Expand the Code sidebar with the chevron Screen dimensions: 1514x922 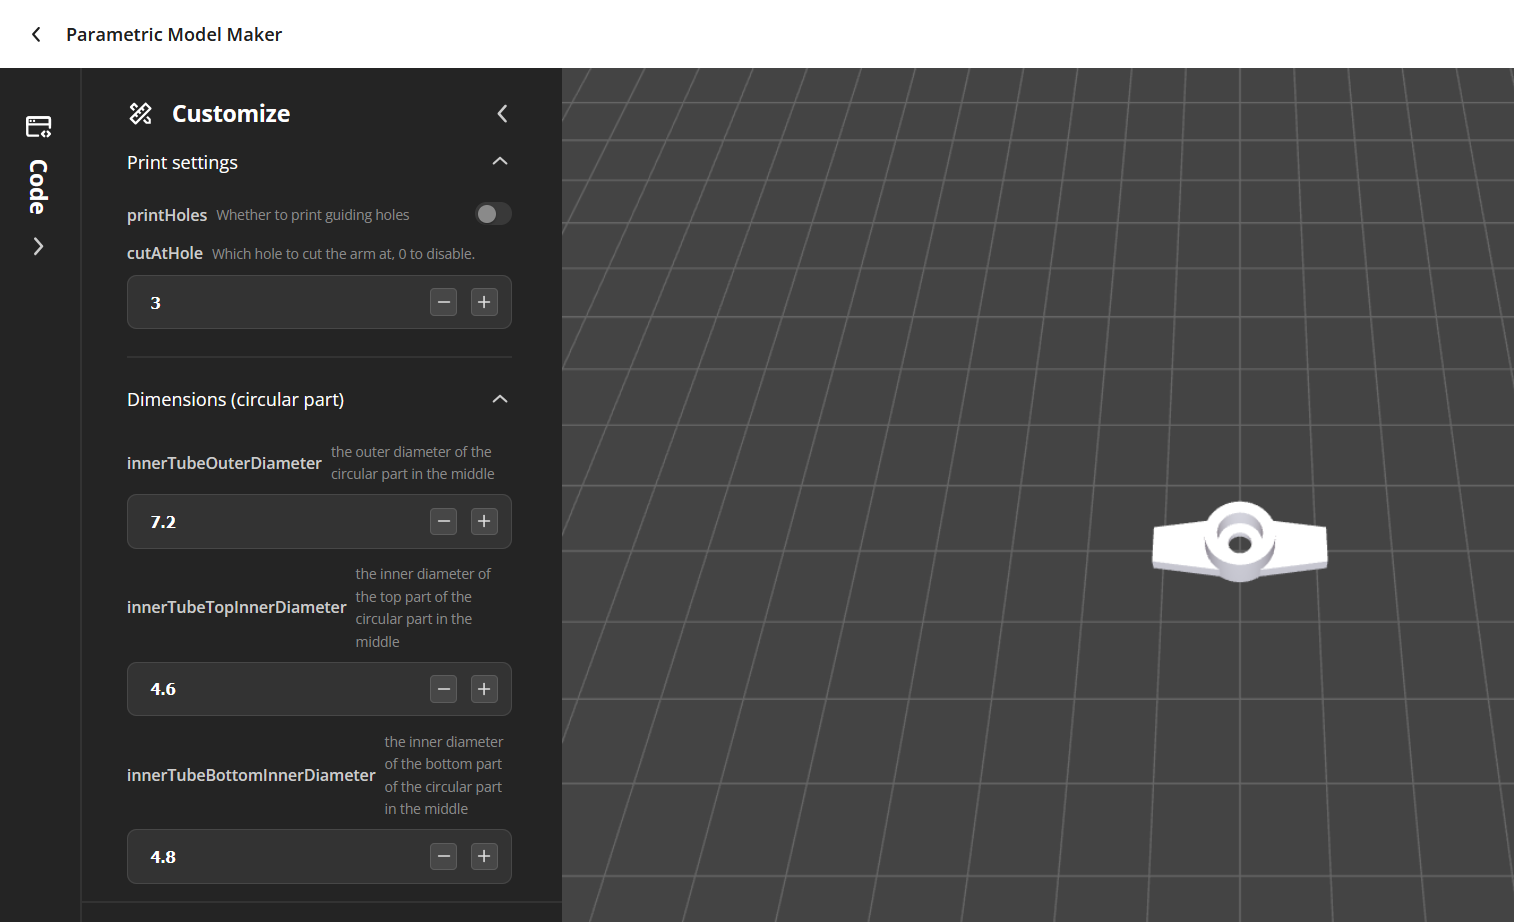pyautogui.click(x=38, y=246)
